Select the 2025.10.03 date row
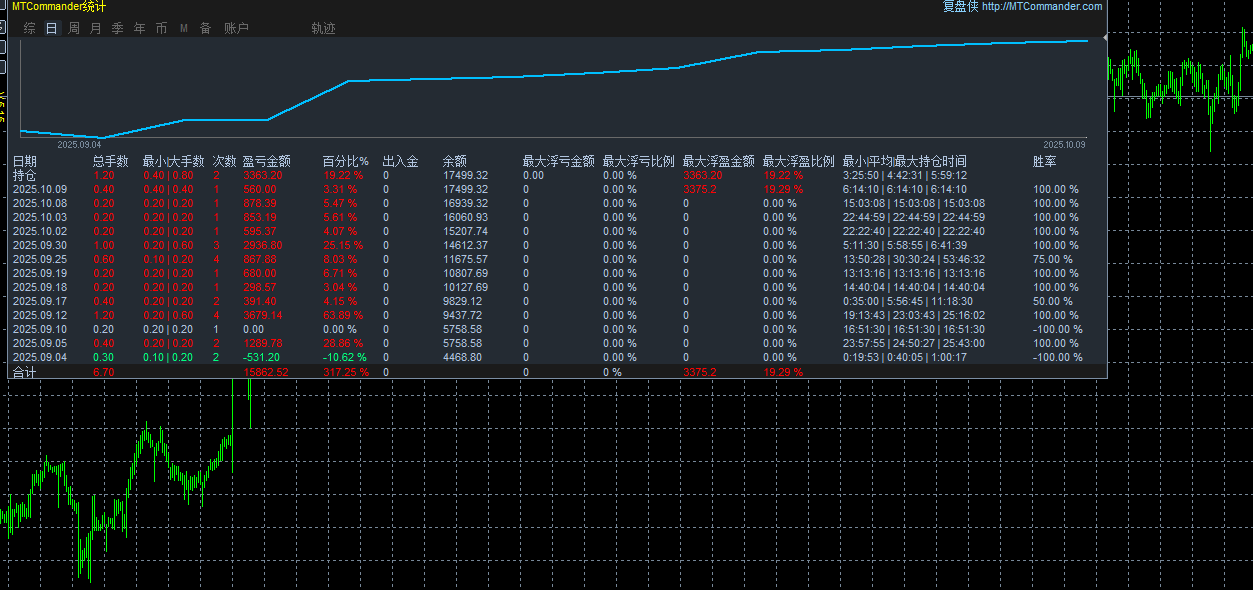1253x590 pixels. click(40, 217)
